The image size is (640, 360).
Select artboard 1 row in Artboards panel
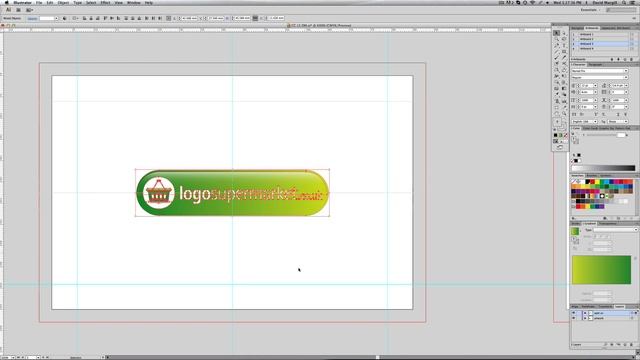(602, 34)
